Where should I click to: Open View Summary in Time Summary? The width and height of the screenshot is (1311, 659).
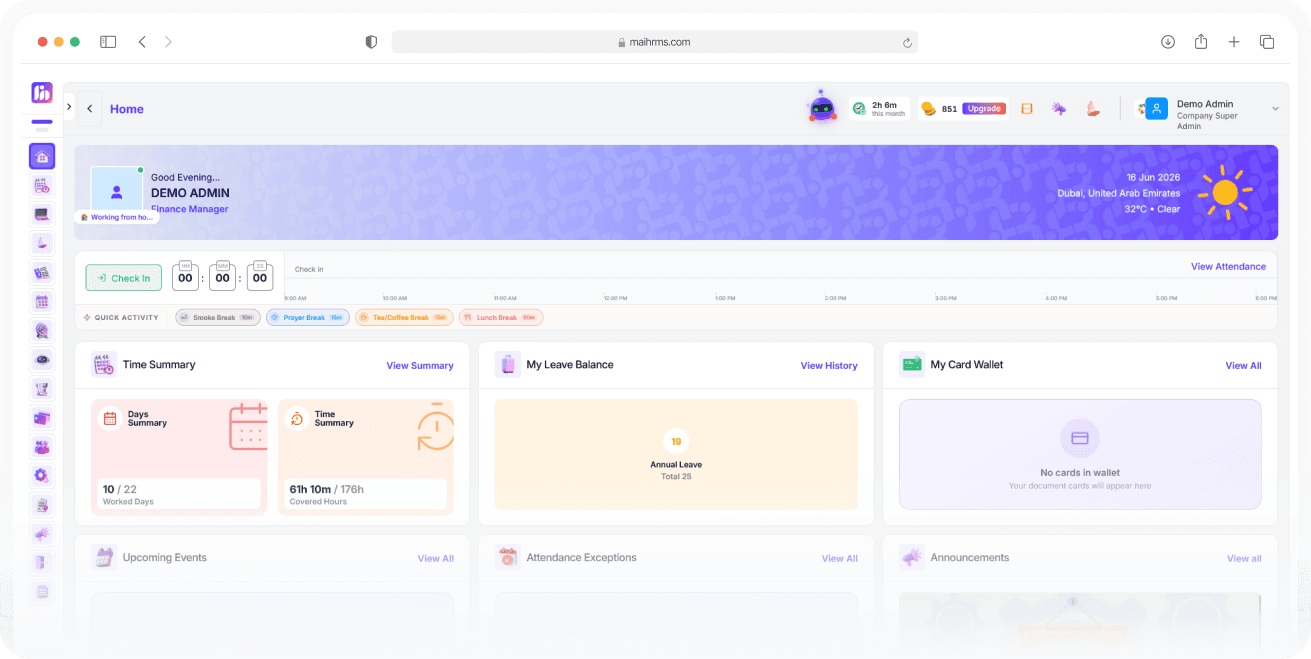[420, 365]
